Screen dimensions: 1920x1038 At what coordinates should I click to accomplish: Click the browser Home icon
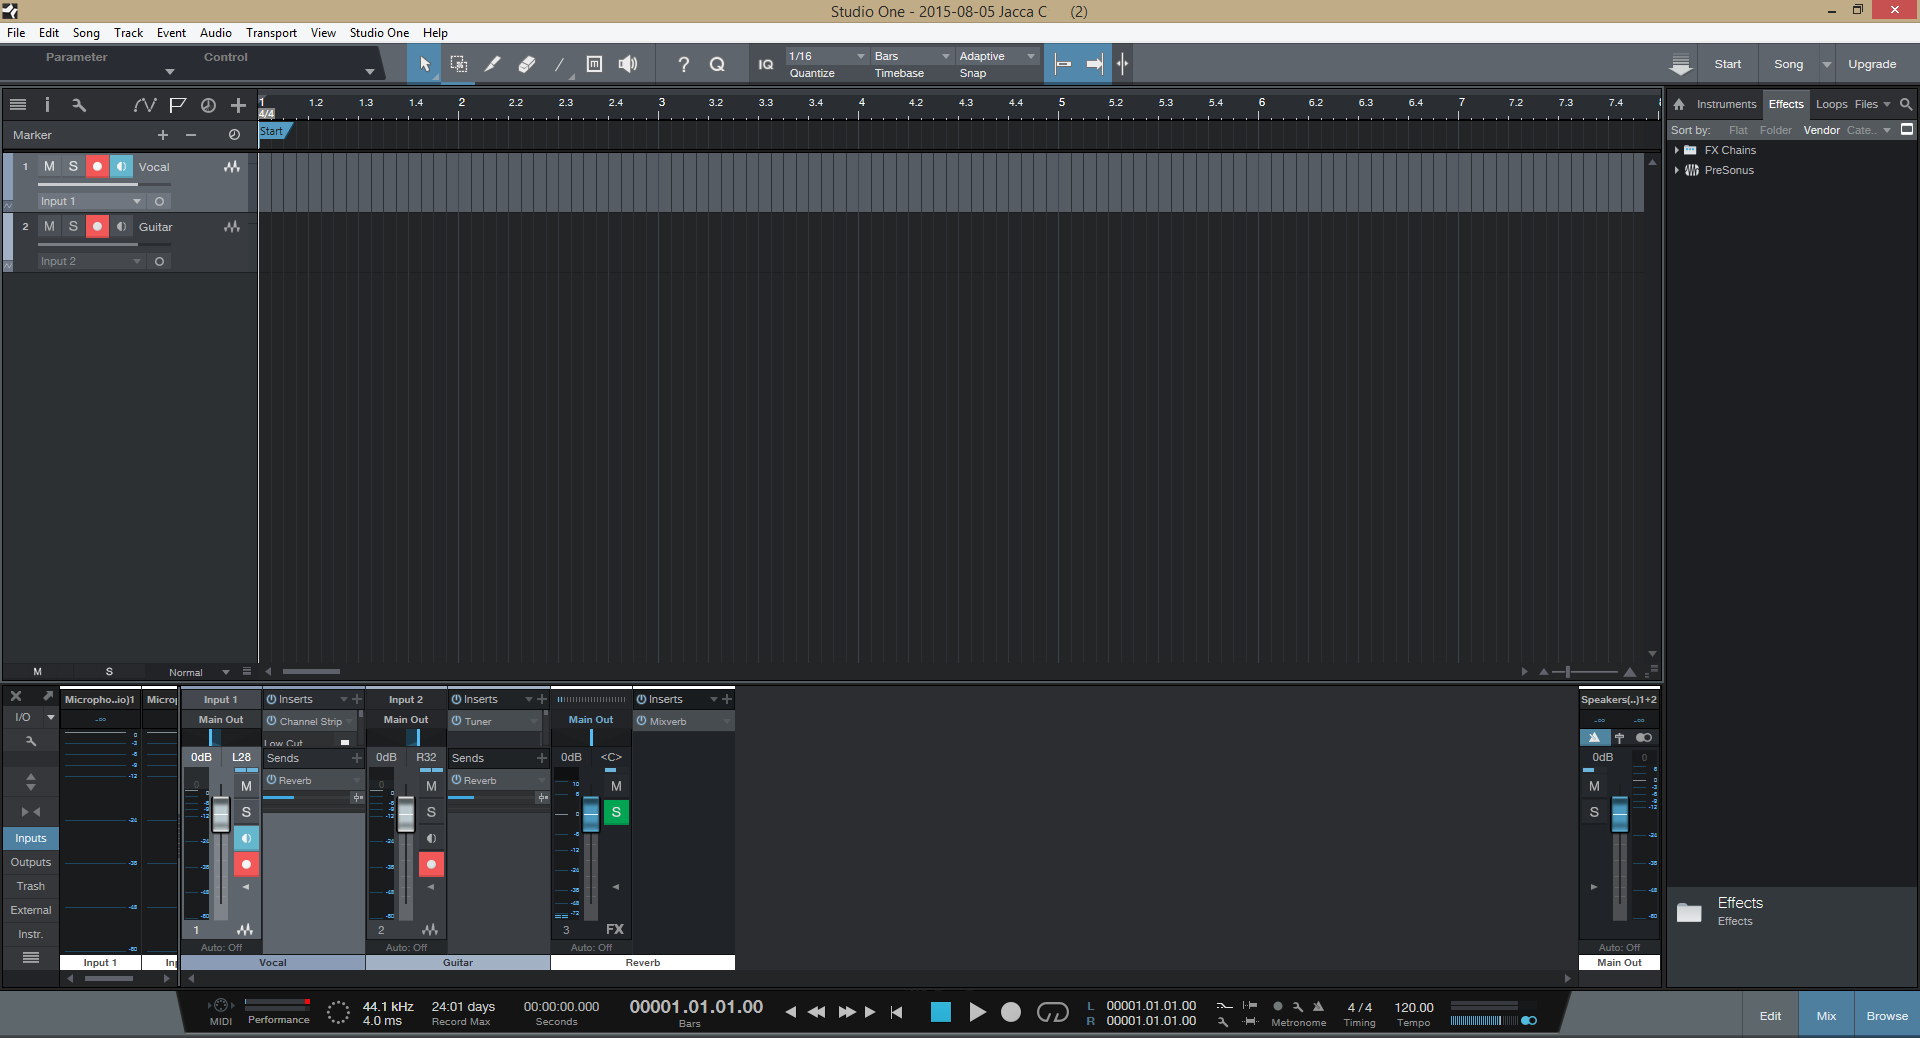(1679, 104)
